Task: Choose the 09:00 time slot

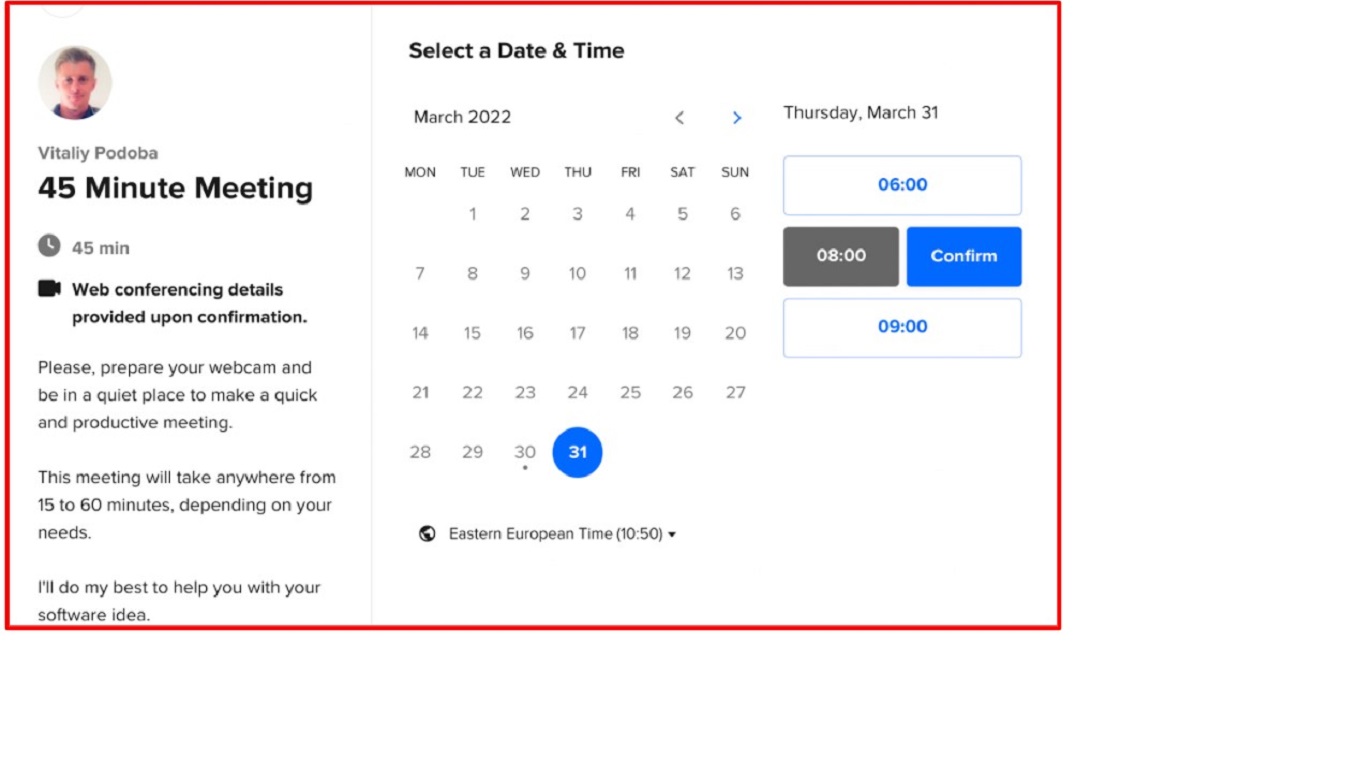Action: click(902, 327)
